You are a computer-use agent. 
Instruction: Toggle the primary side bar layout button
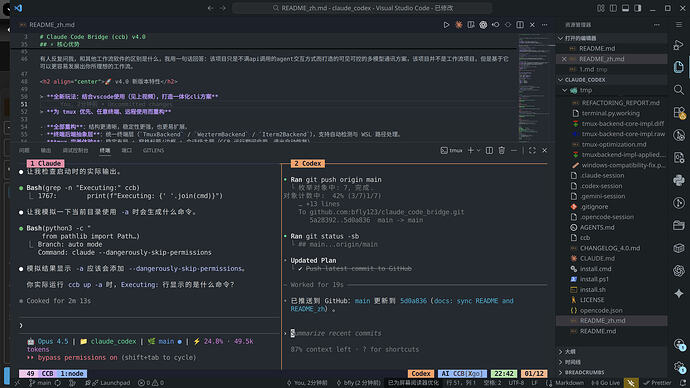click(x=613, y=8)
